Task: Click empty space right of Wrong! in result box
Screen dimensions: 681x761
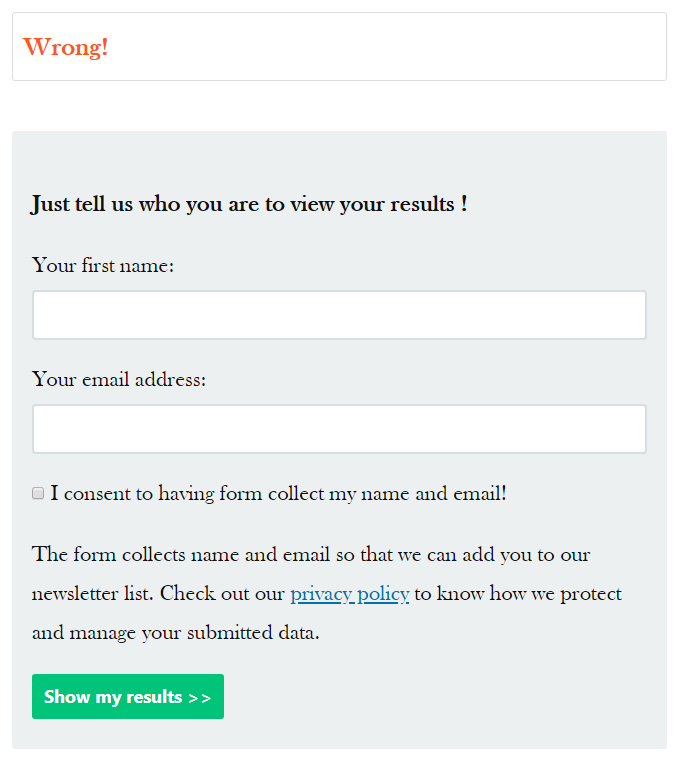Action: click(x=400, y=47)
